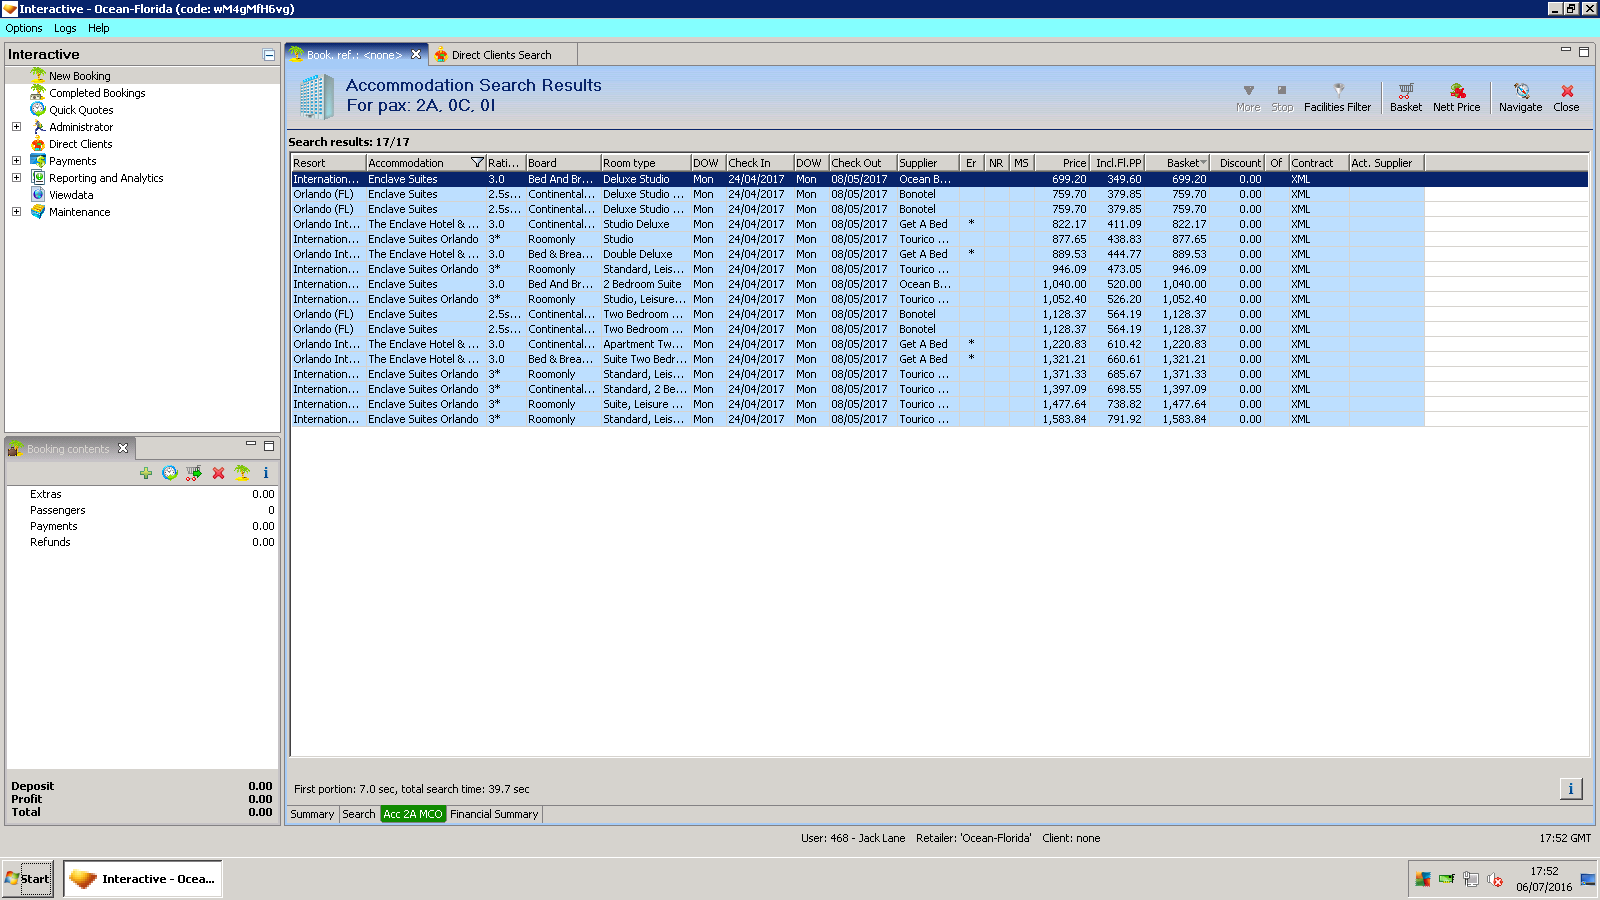Open the Navigate tool

click(1520, 97)
